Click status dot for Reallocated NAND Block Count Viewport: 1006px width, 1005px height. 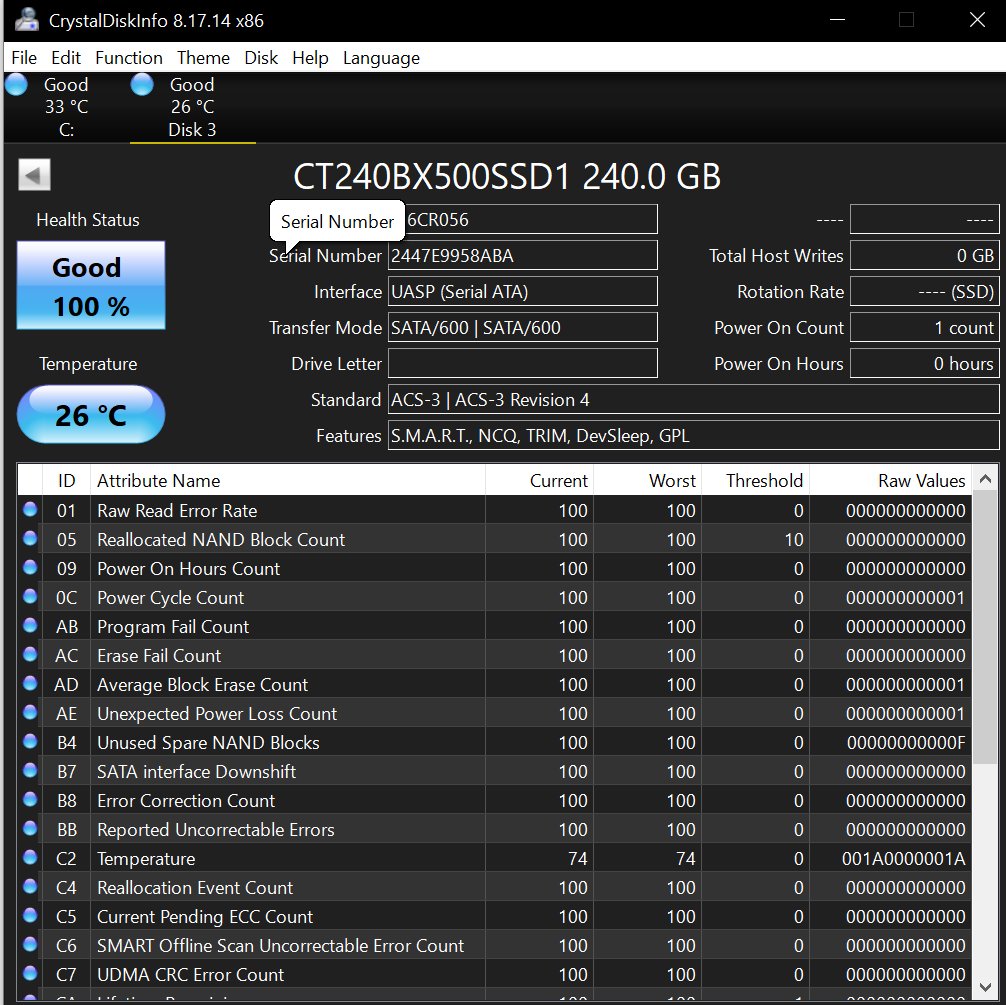point(30,538)
